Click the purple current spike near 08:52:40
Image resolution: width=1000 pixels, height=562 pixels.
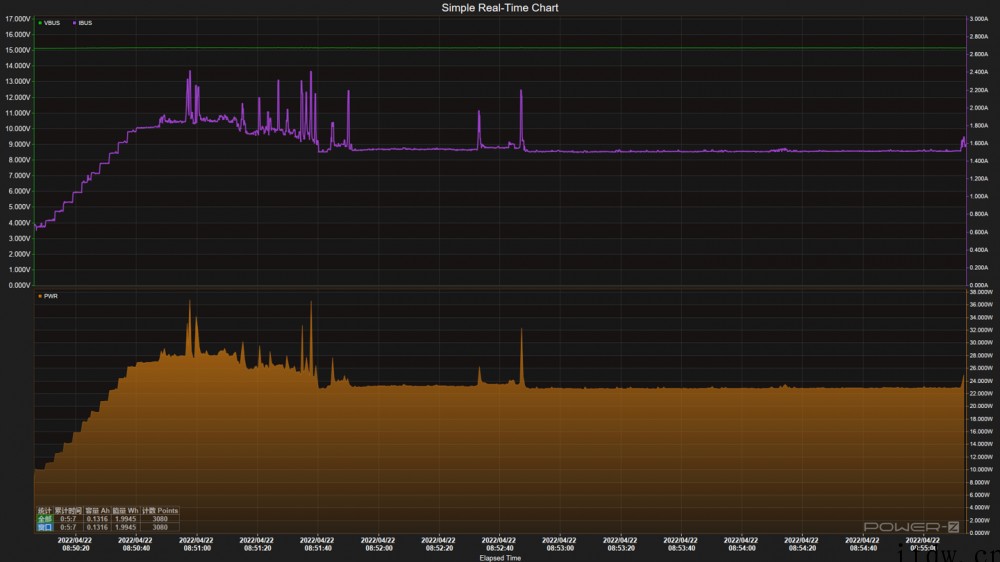point(521,118)
